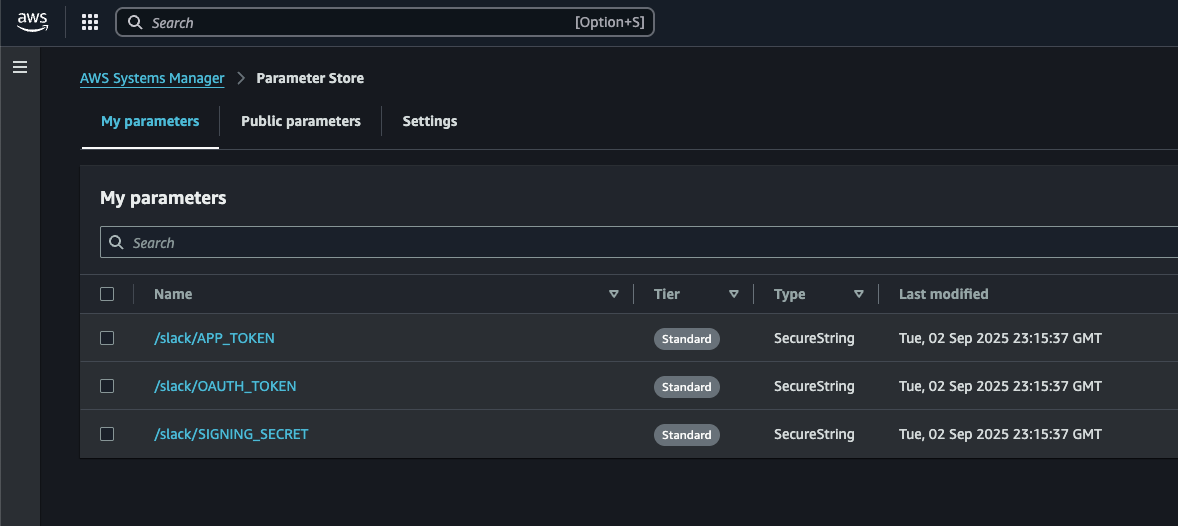Go to AWS Systems Manager breadcrumb
The image size is (1178, 526).
point(152,78)
